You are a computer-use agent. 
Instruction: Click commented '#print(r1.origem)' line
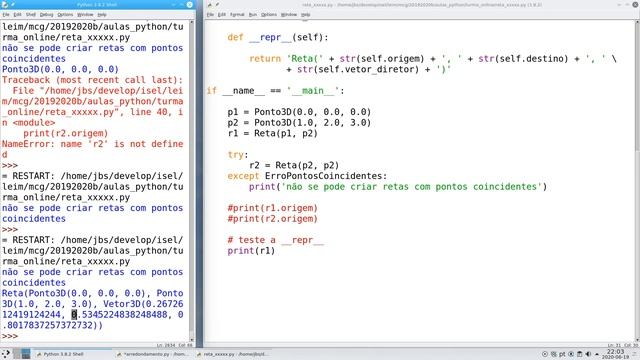(273, 208)
